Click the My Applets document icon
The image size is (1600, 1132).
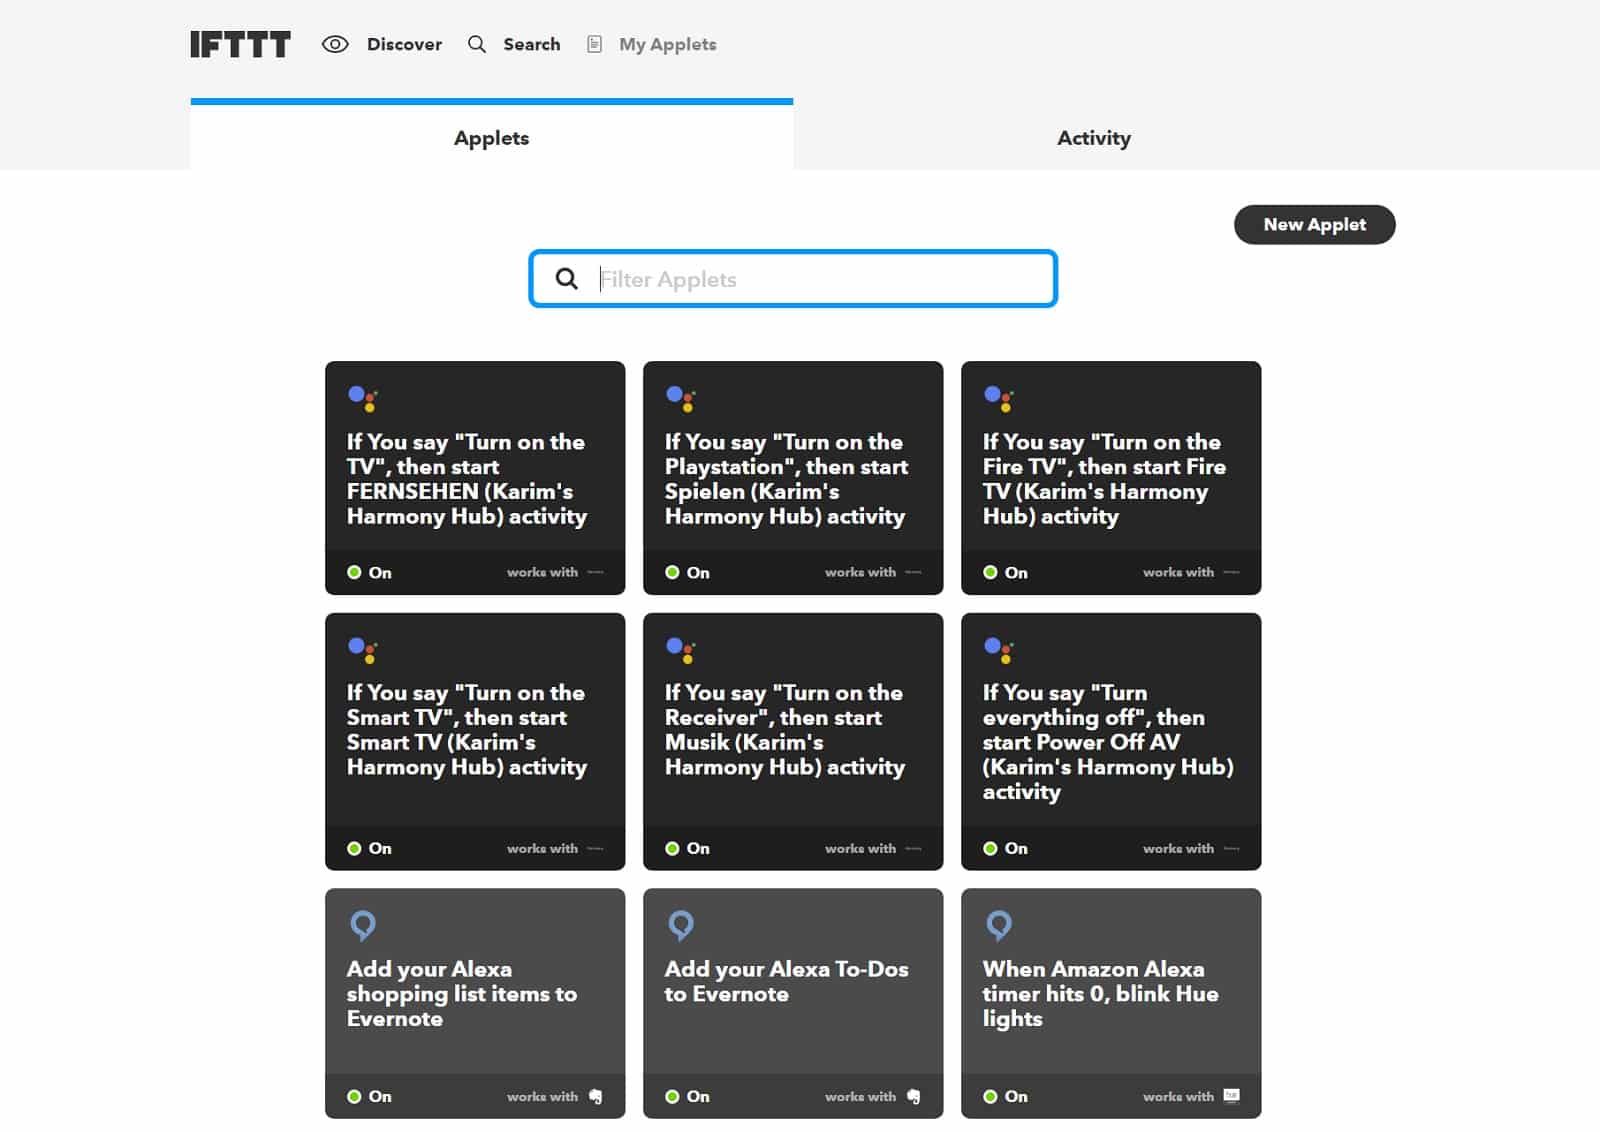[x=594, y=44]
